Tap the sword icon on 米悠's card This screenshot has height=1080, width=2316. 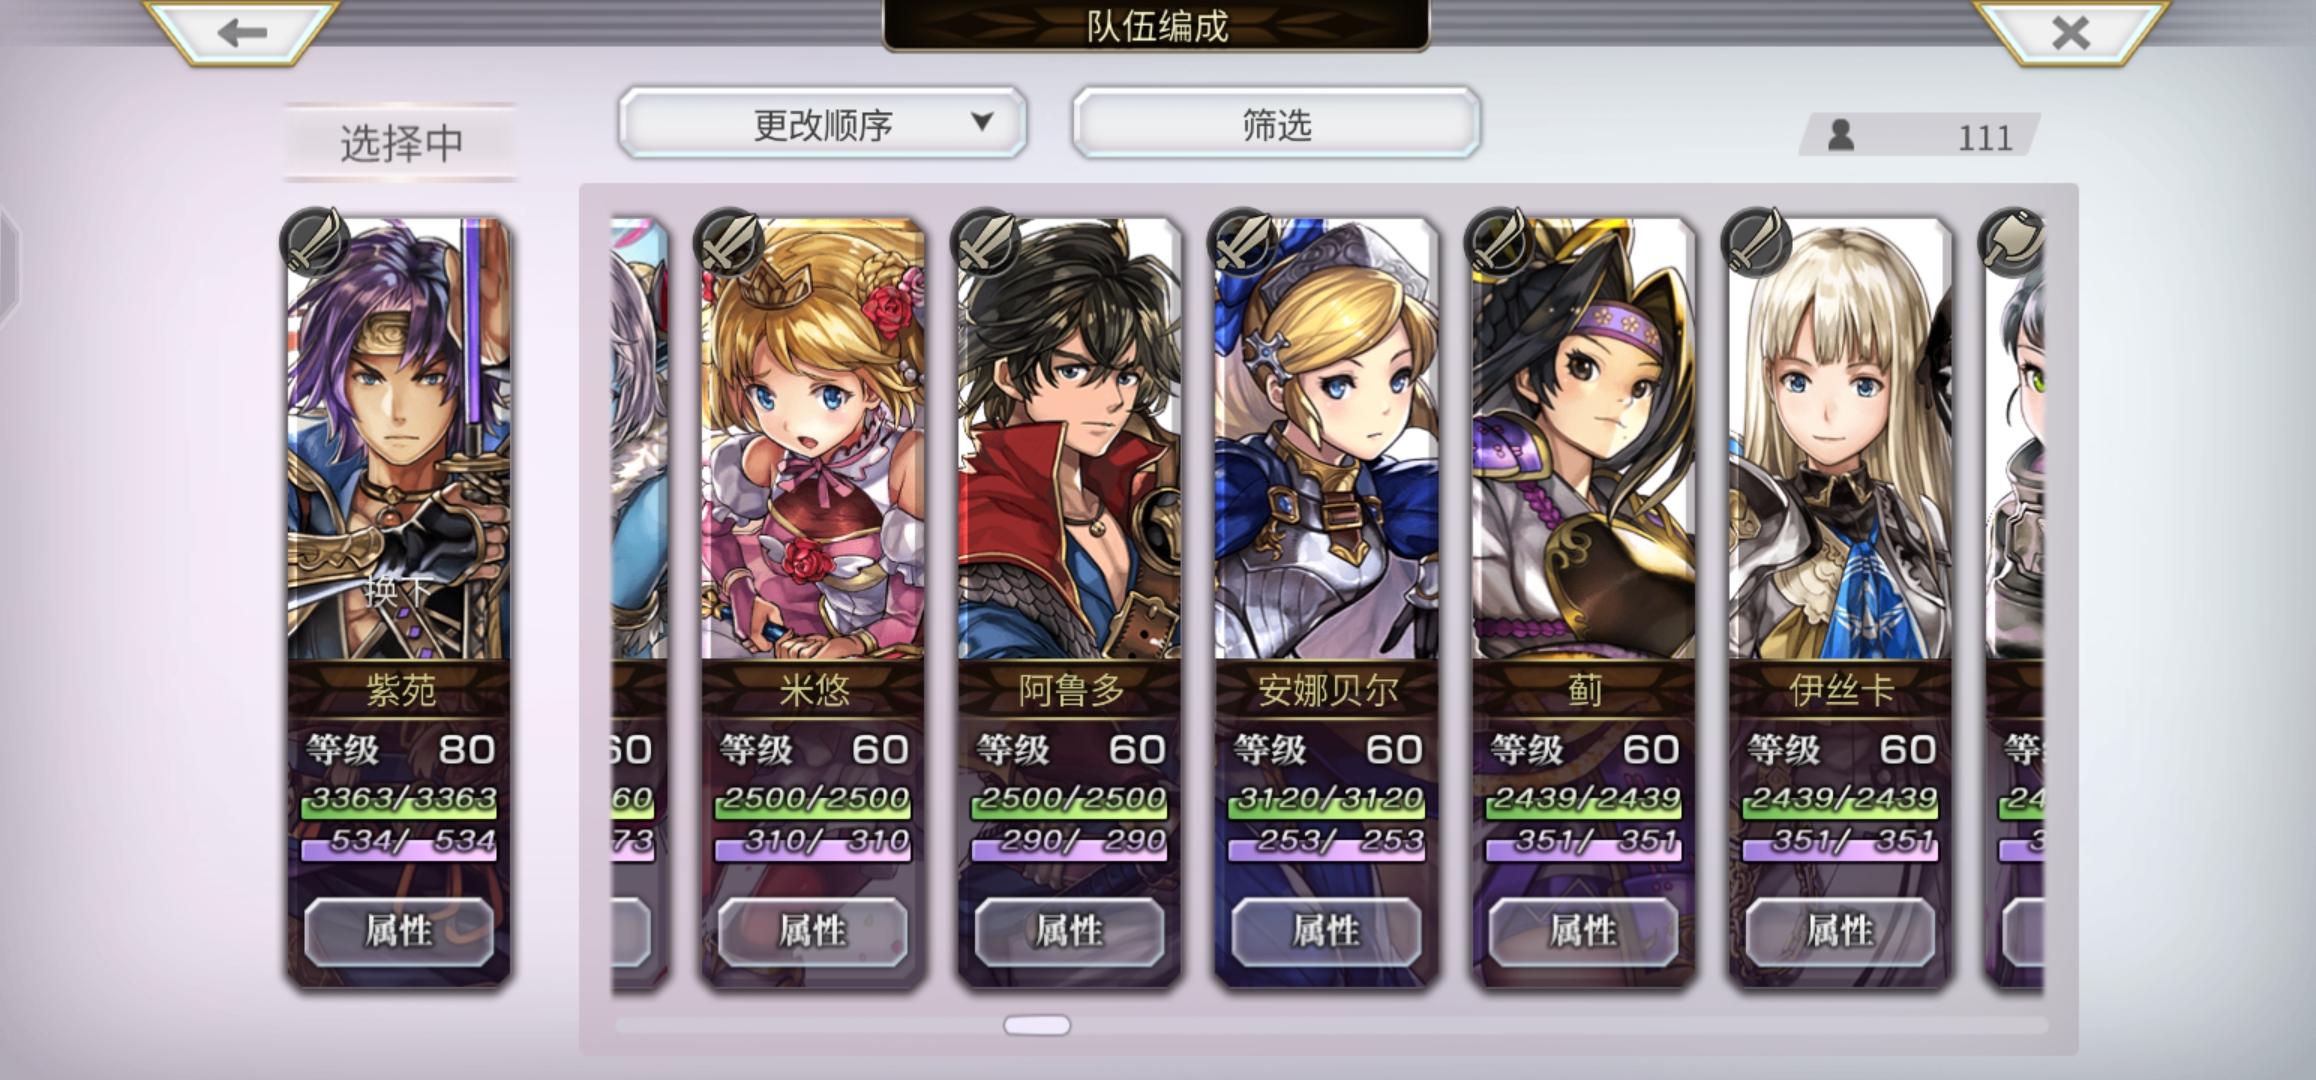pos(728,240)
